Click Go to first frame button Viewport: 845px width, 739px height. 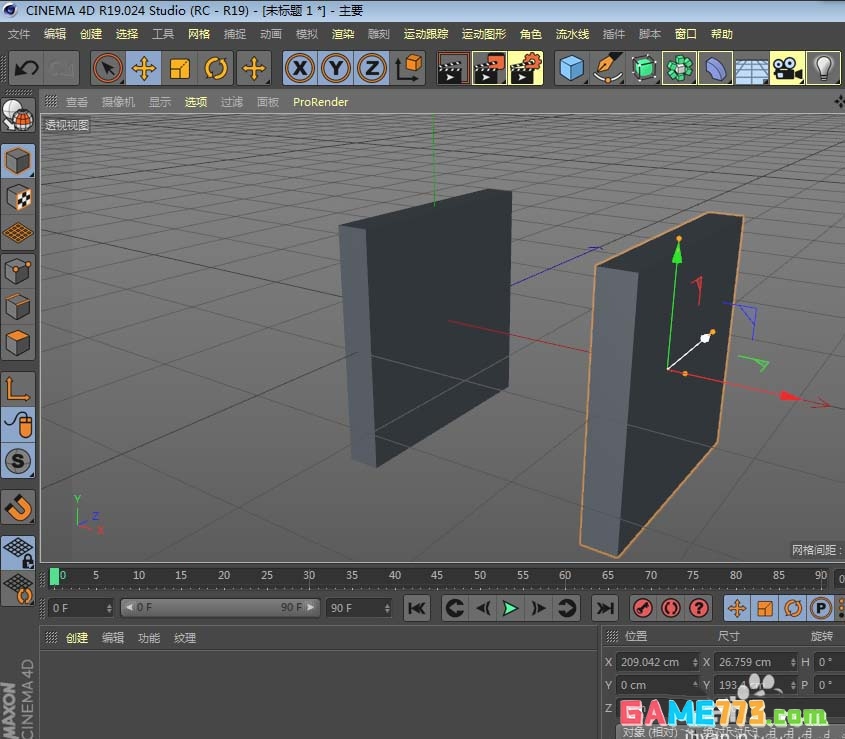pos(417,607)
